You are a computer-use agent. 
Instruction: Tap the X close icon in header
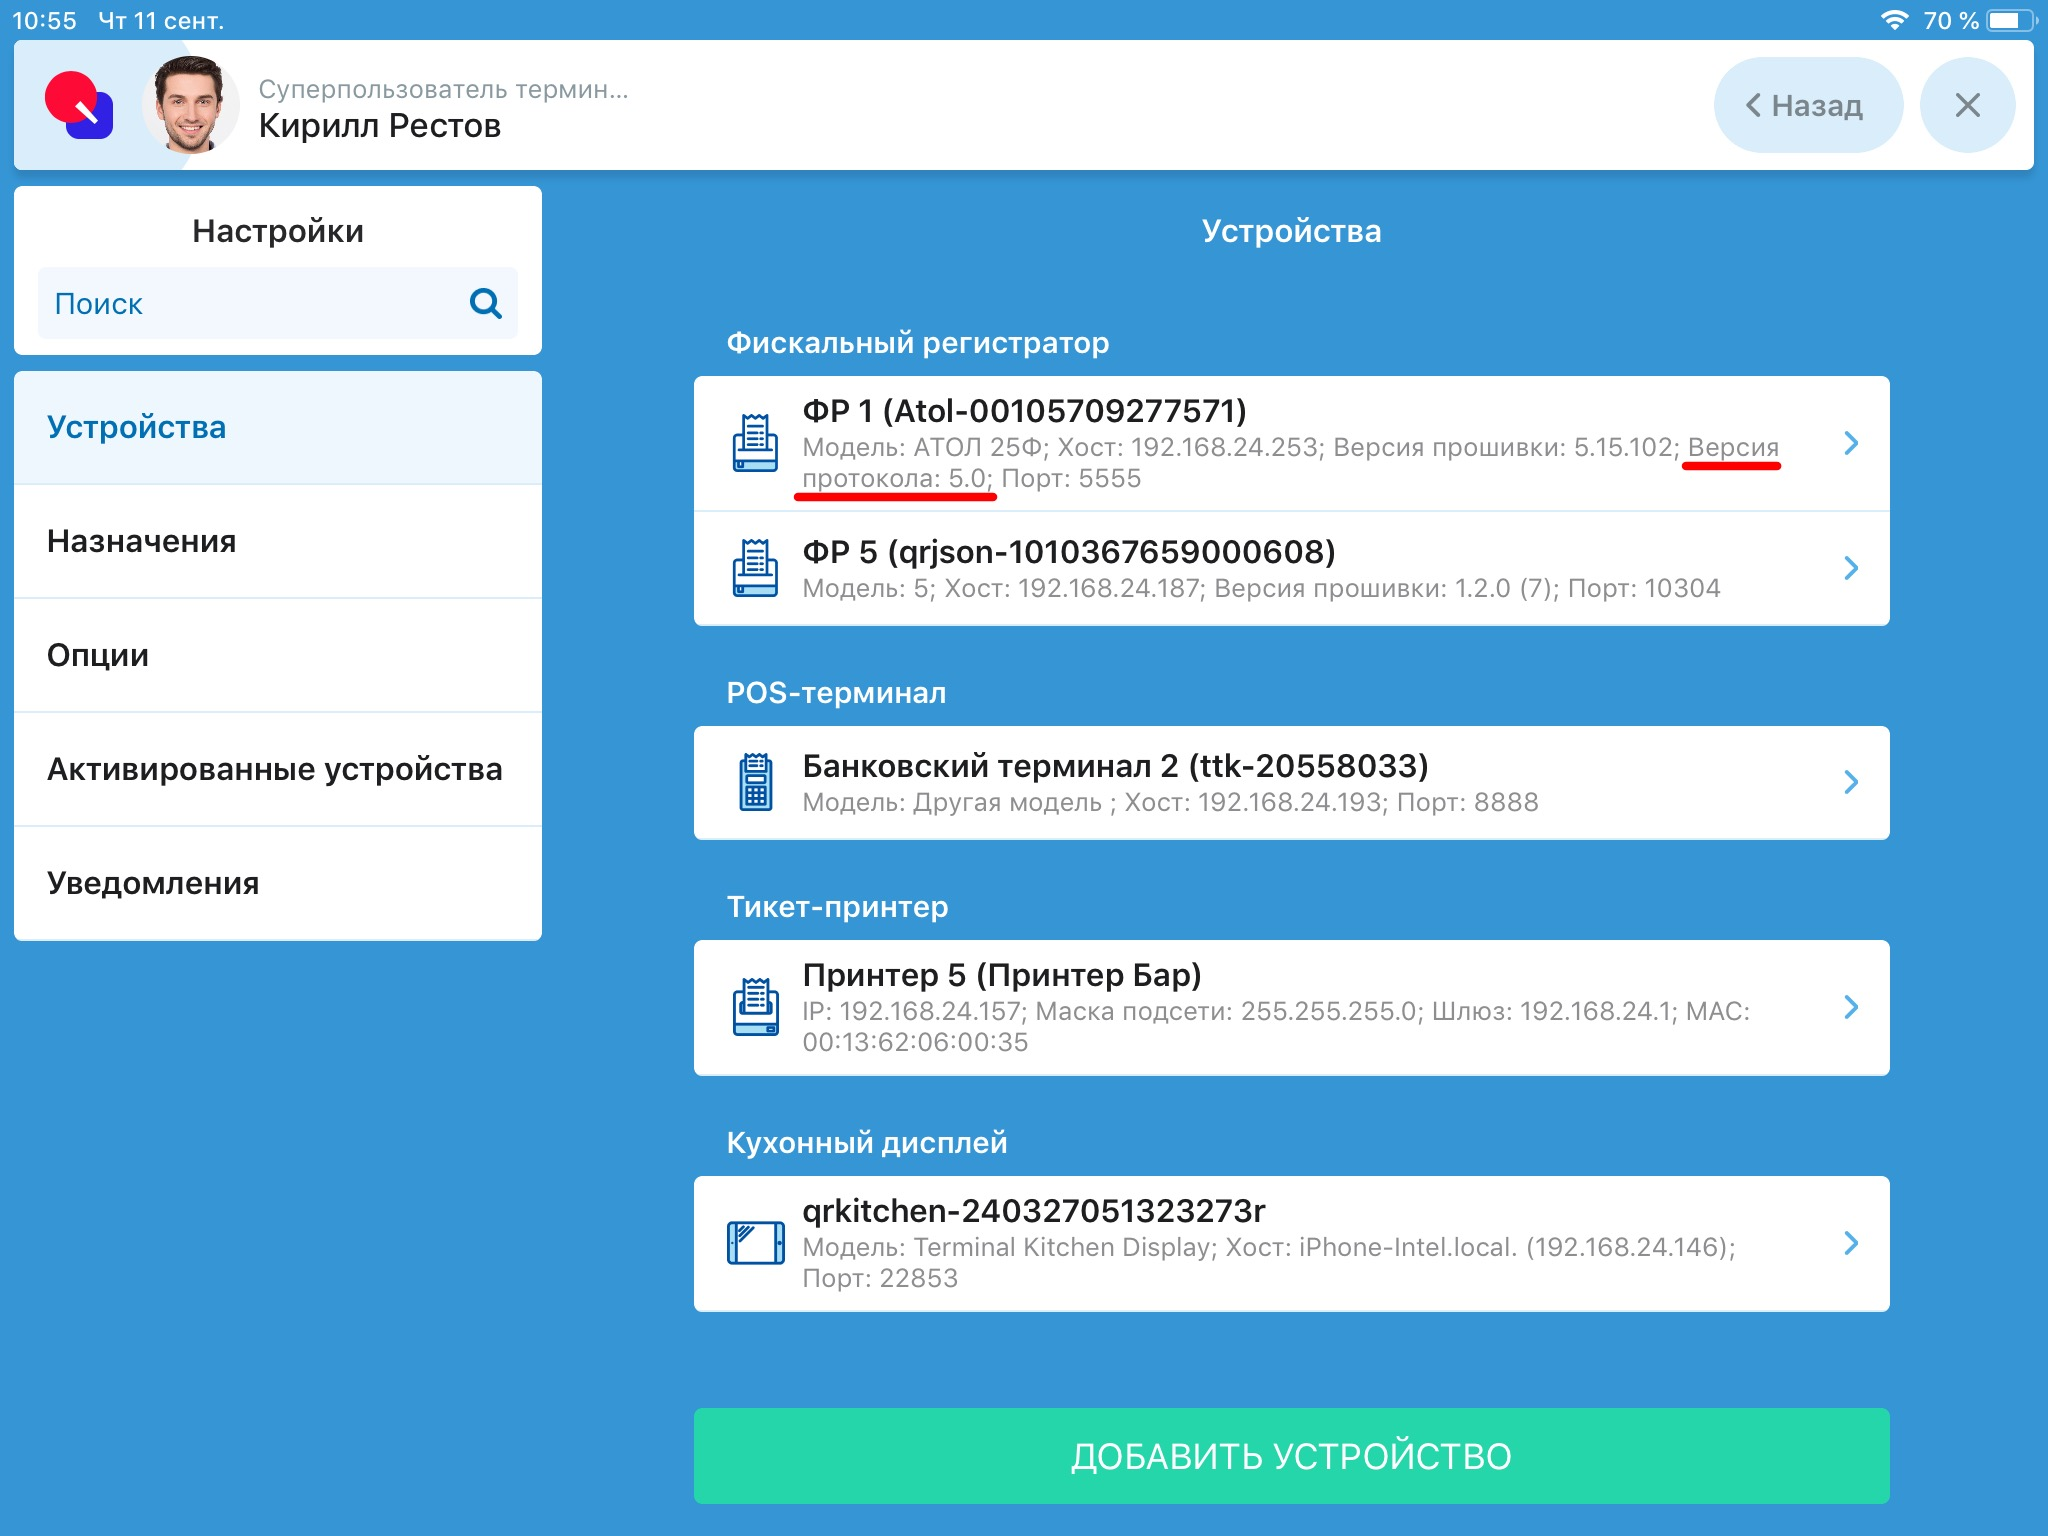click(x=1966, y=105)
